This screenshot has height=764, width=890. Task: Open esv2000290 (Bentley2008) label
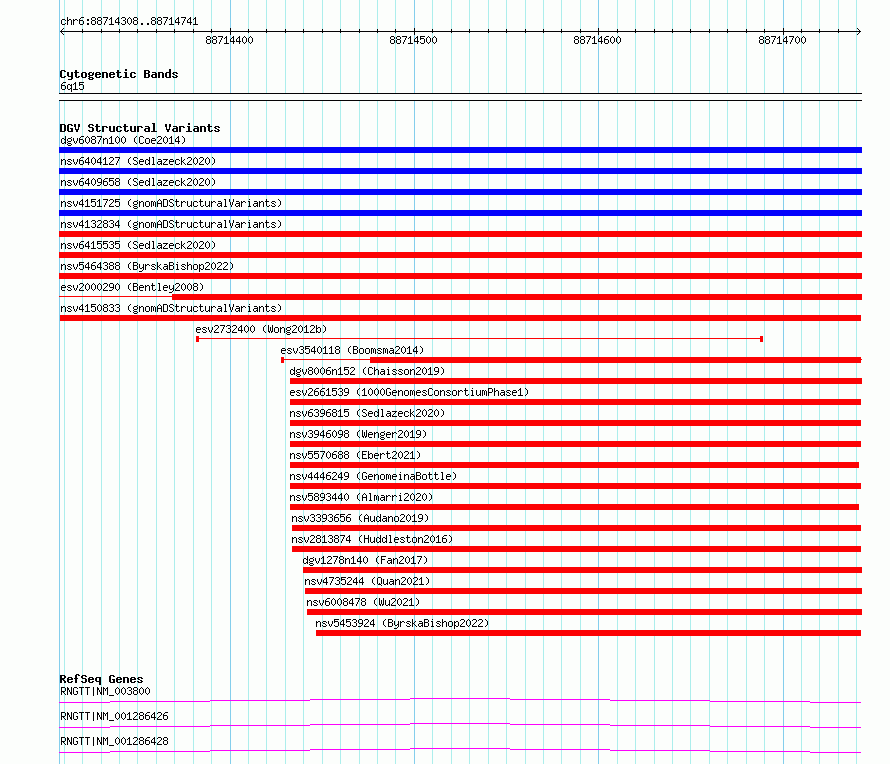point(132,287)
